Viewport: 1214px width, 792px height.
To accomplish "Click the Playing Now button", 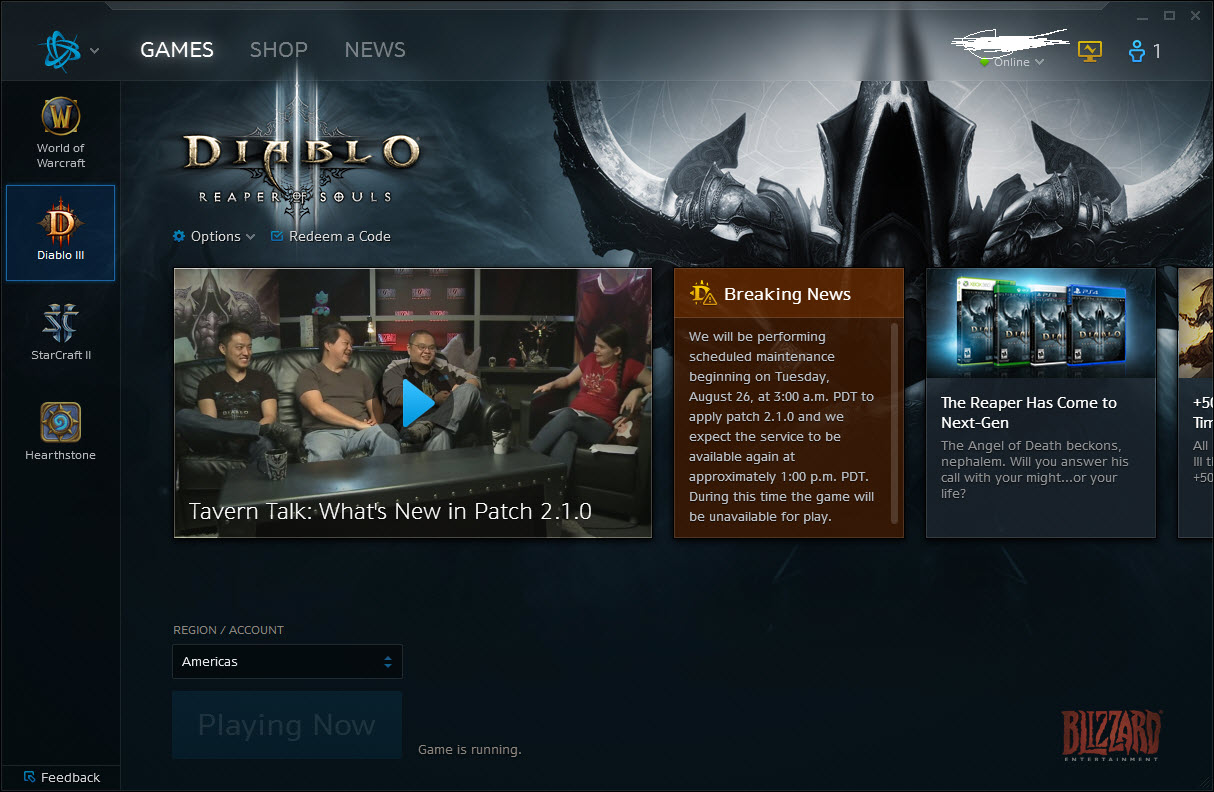I will point(287,725).
